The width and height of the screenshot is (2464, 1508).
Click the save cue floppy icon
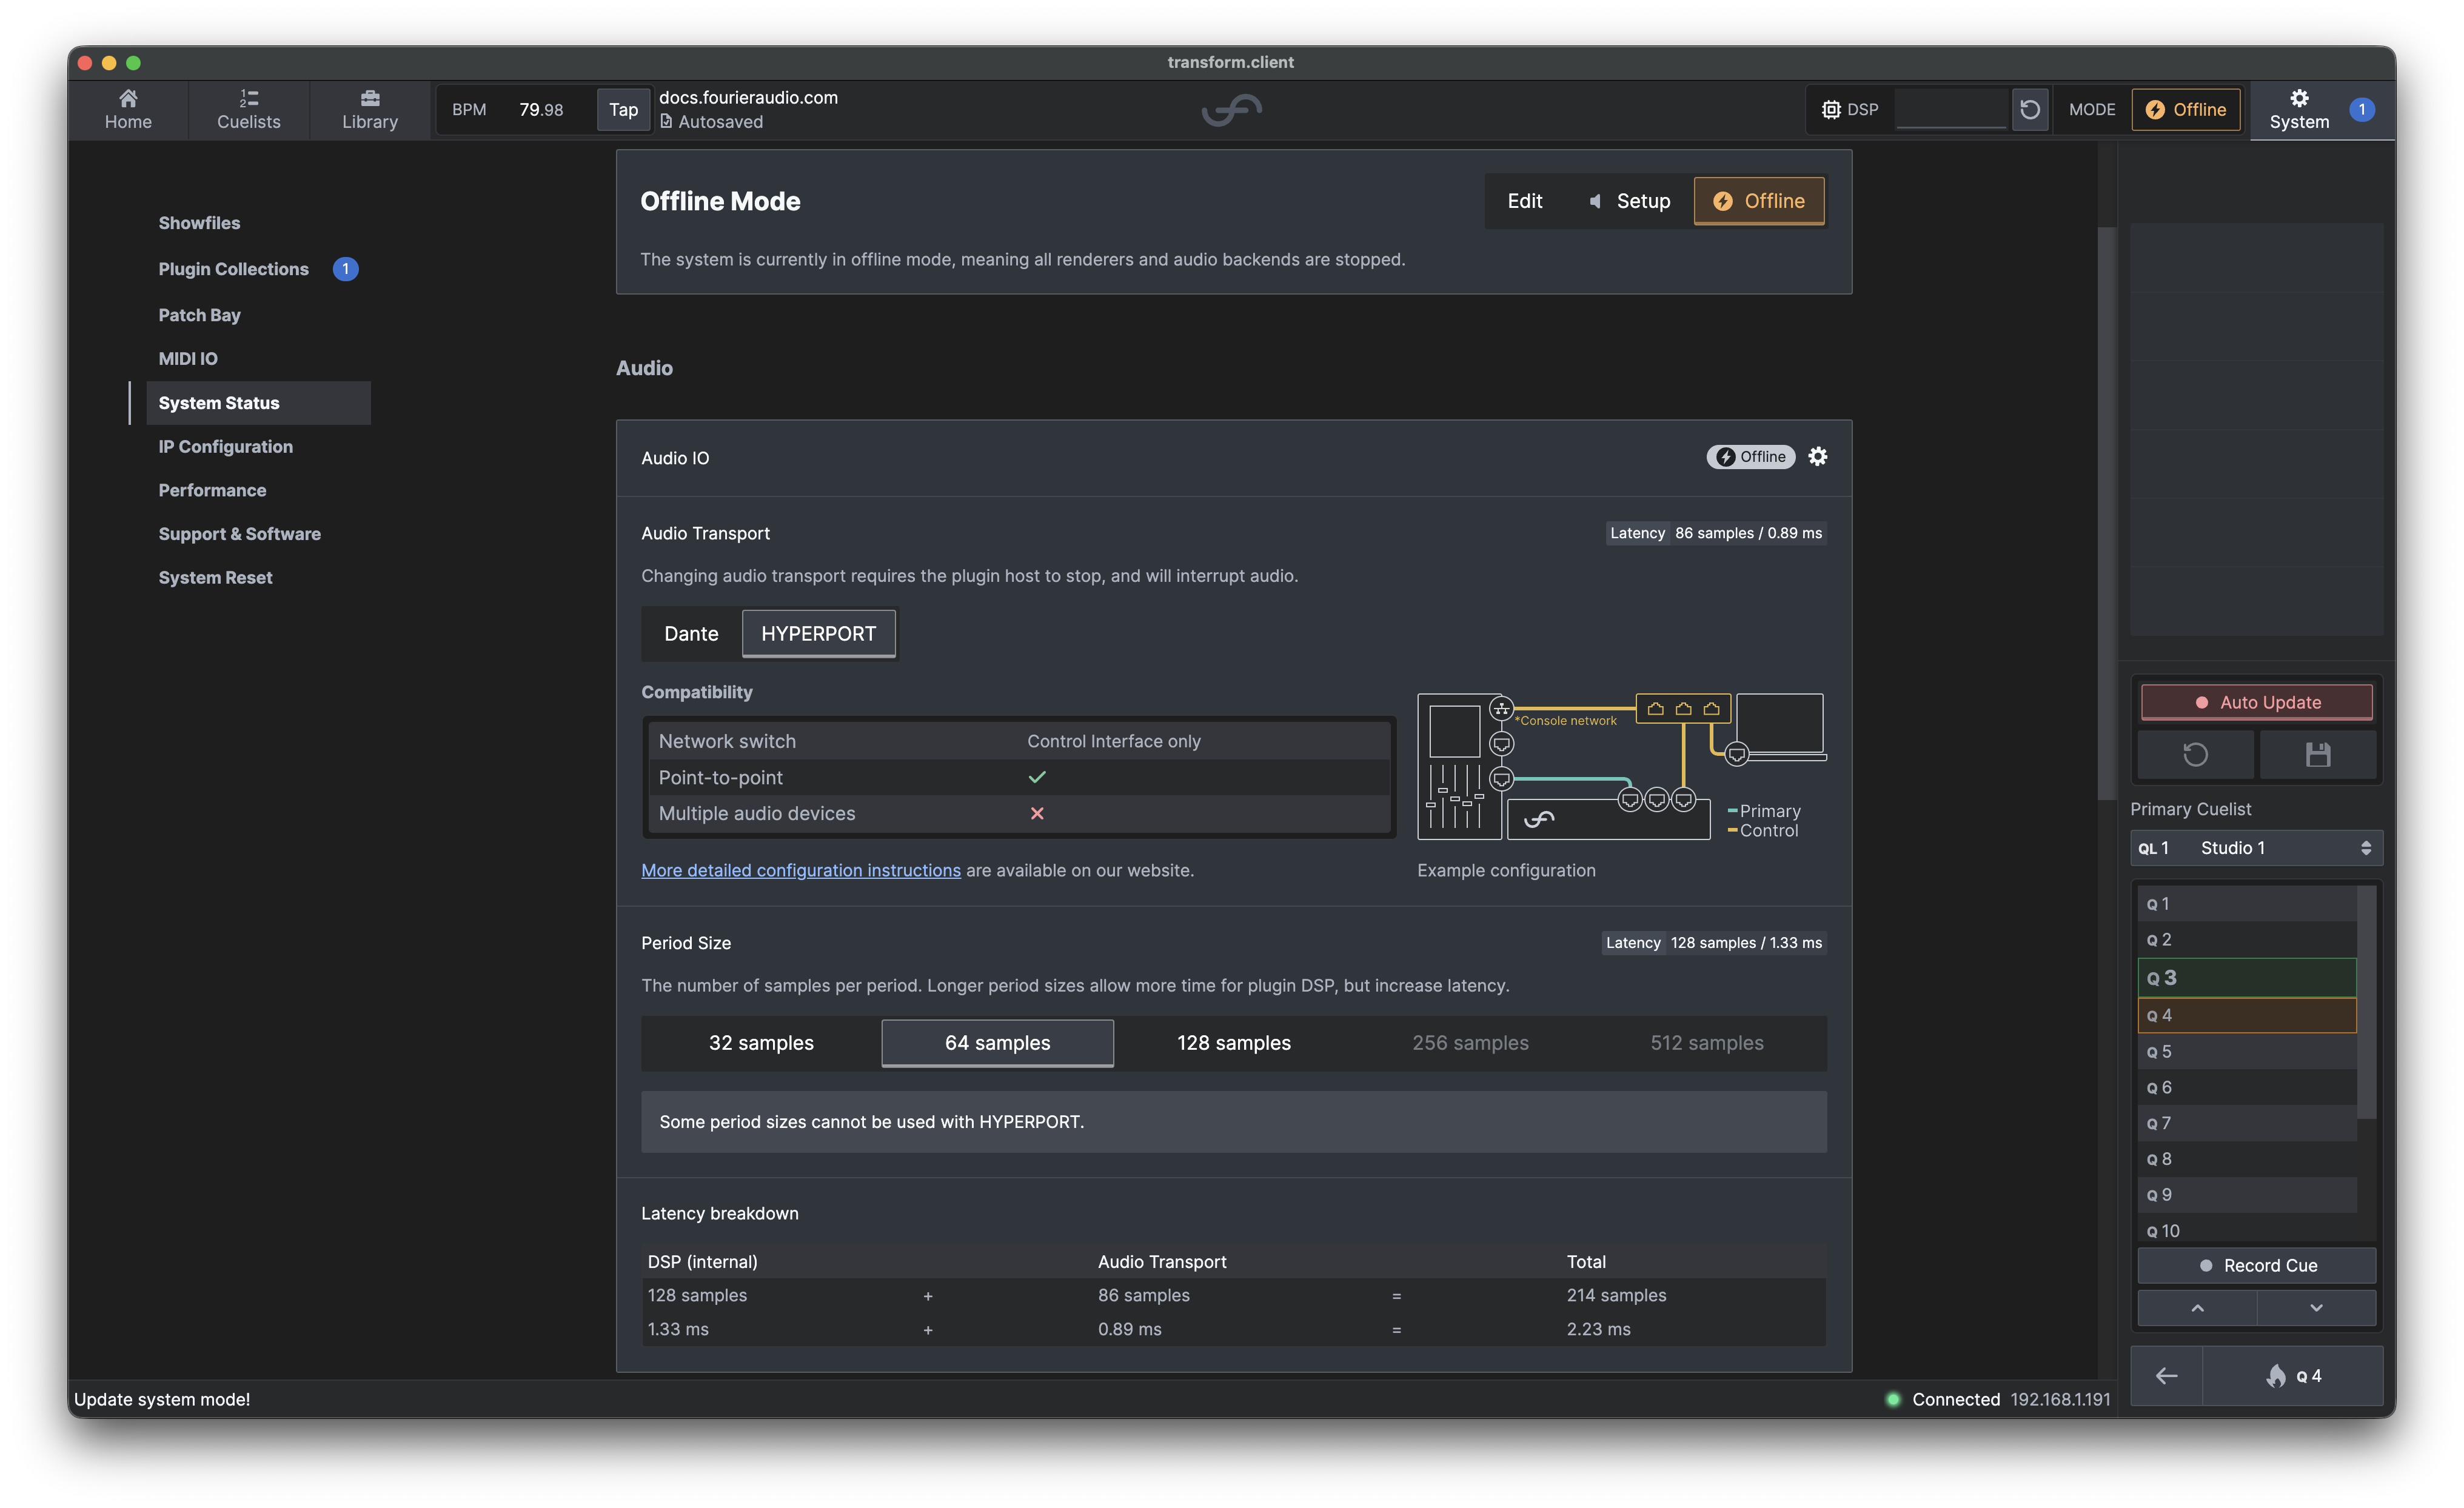(2317, 755)
